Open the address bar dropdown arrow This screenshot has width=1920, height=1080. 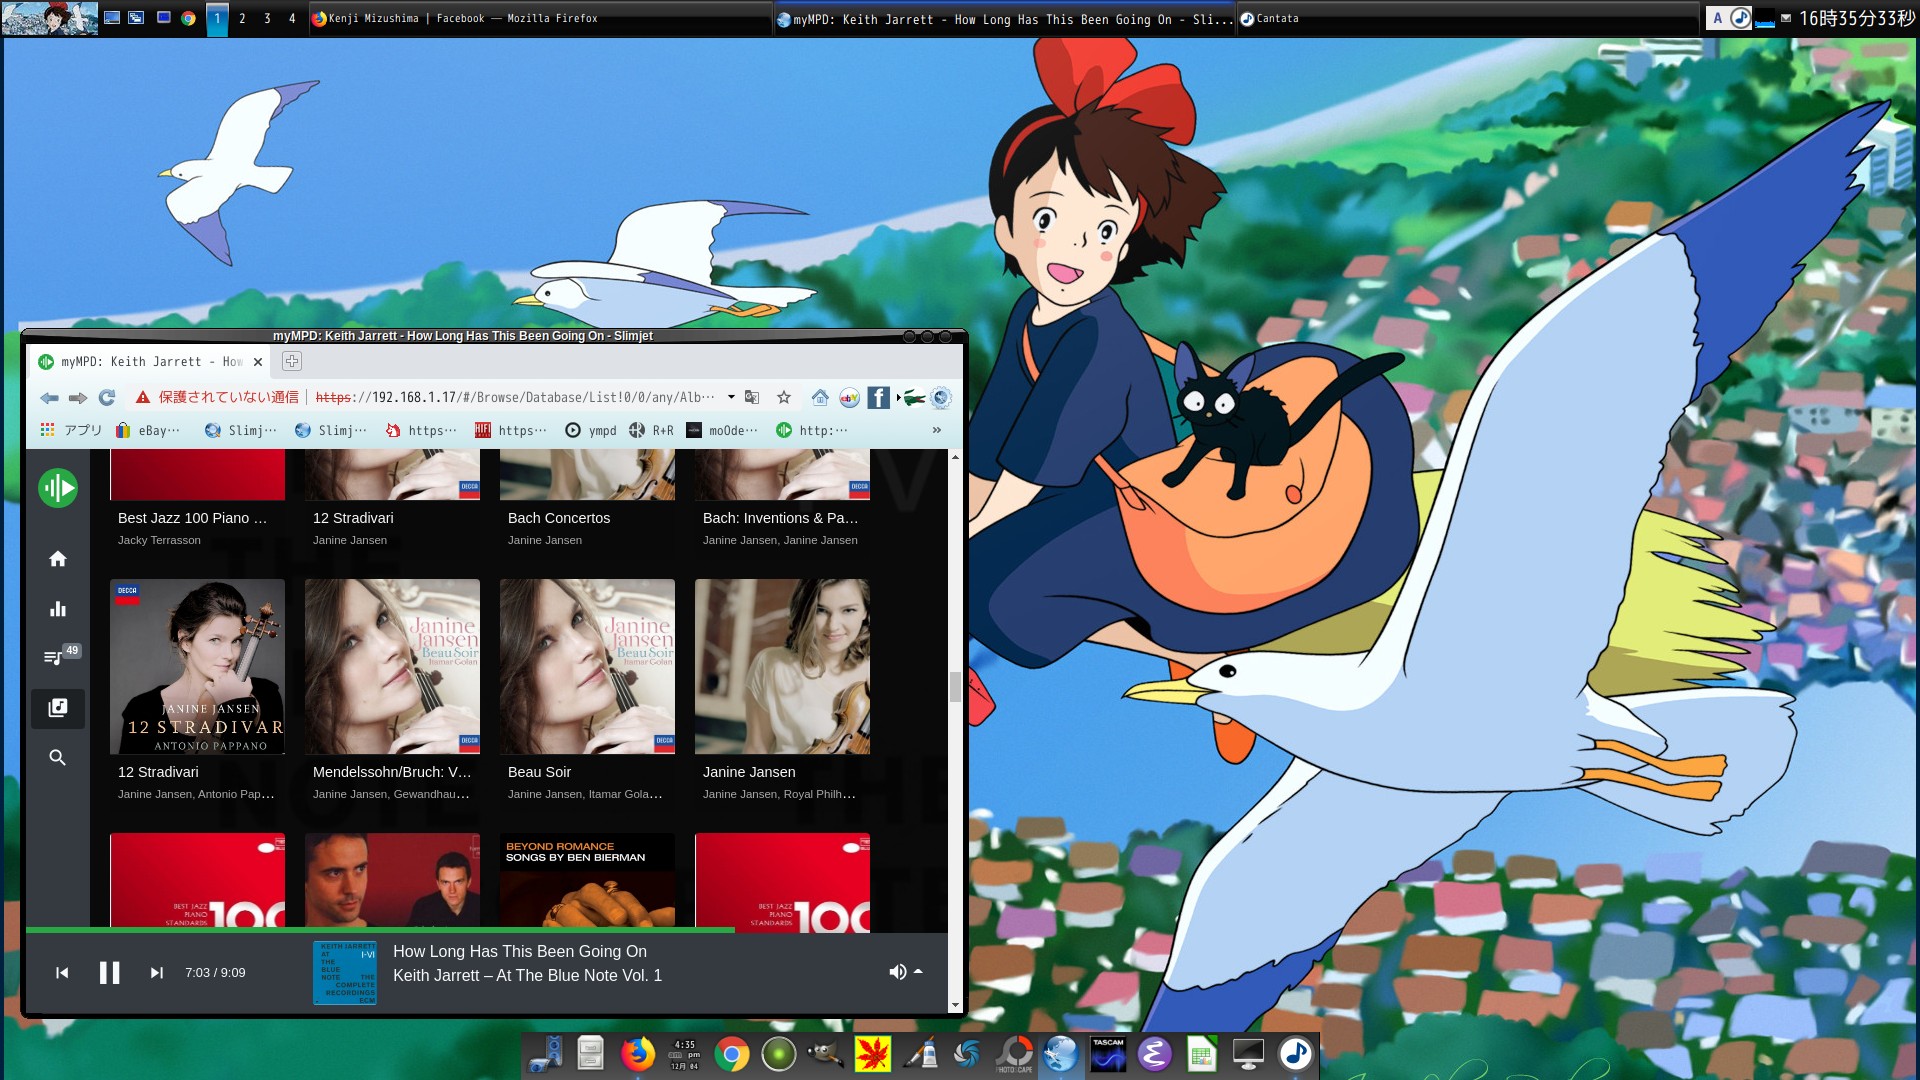tap(731, 398)
